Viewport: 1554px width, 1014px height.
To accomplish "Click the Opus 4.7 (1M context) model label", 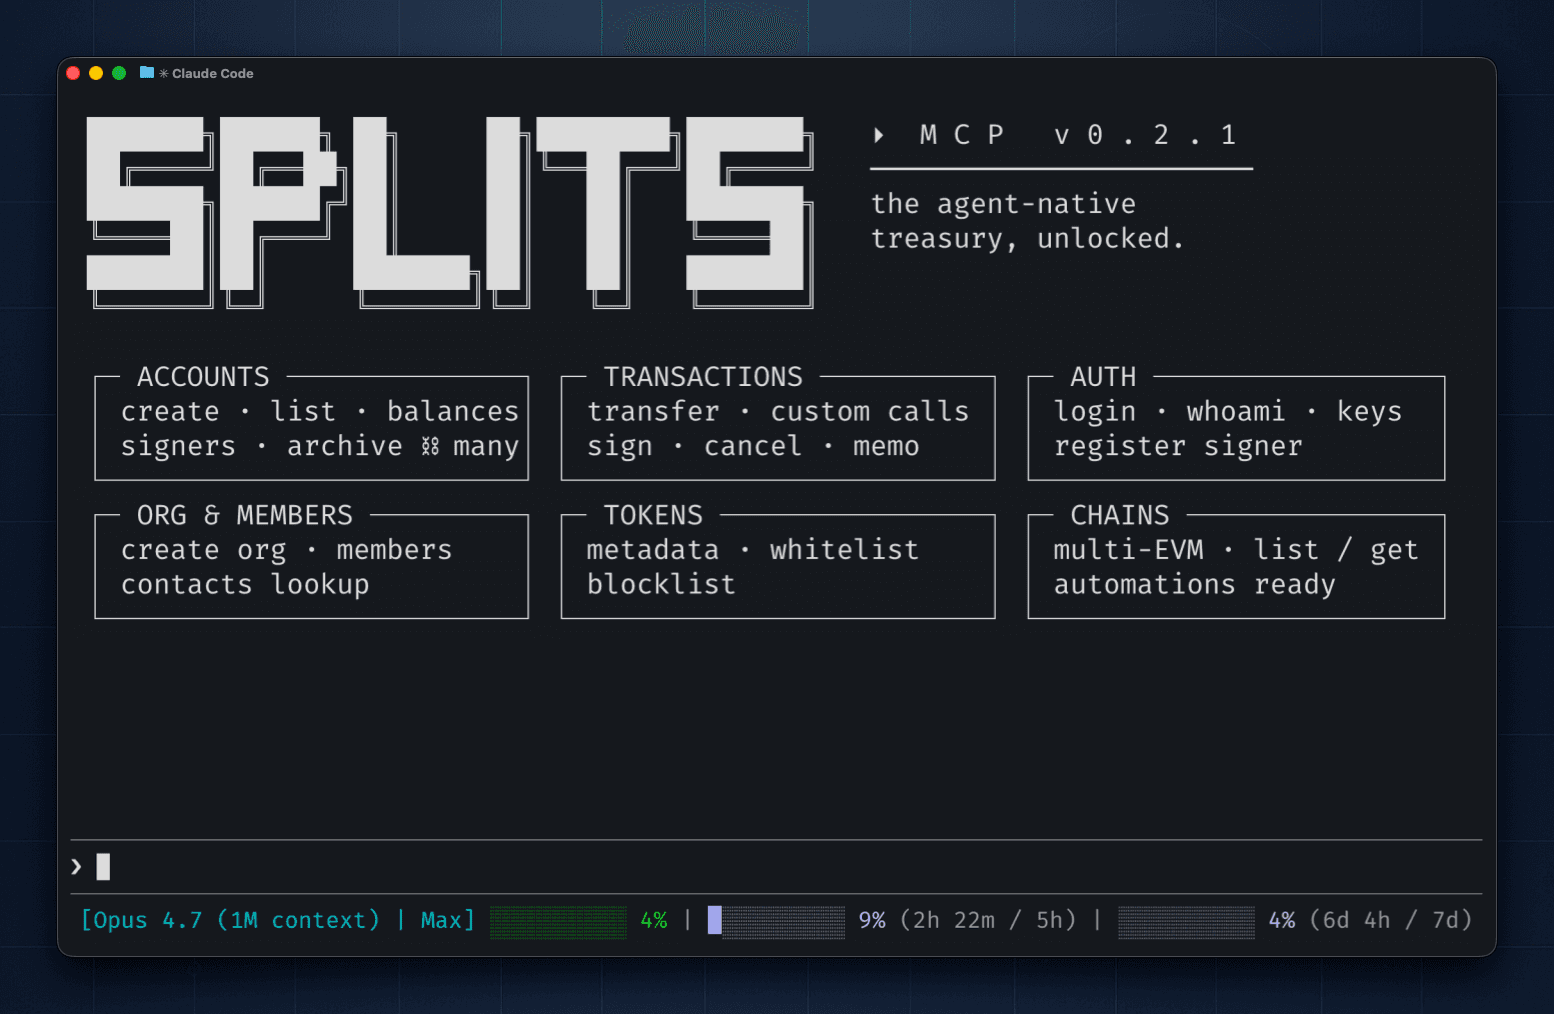I will point(231,920).
